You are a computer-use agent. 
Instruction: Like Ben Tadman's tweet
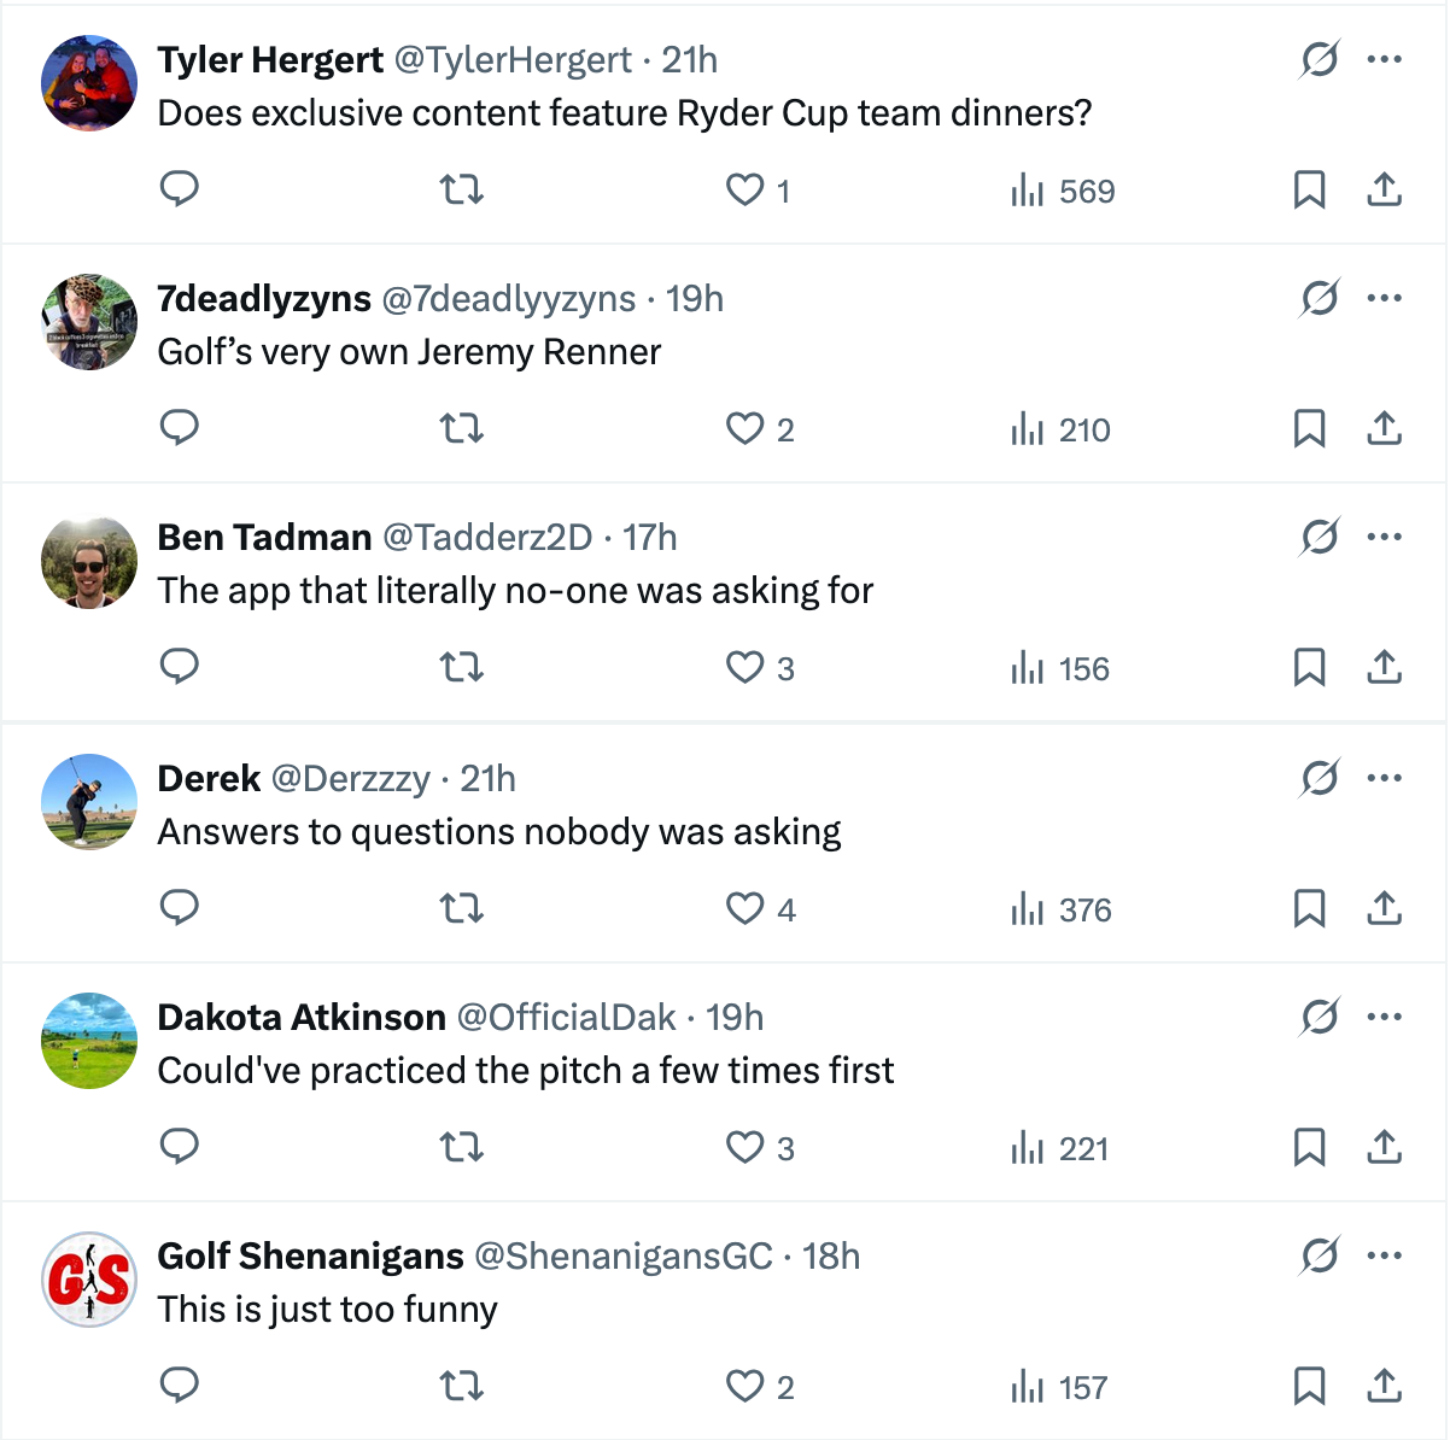(745, 667)
